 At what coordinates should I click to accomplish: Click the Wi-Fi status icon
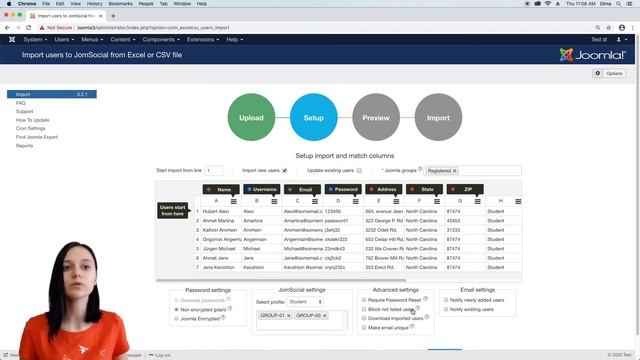[x=548, y=4]
